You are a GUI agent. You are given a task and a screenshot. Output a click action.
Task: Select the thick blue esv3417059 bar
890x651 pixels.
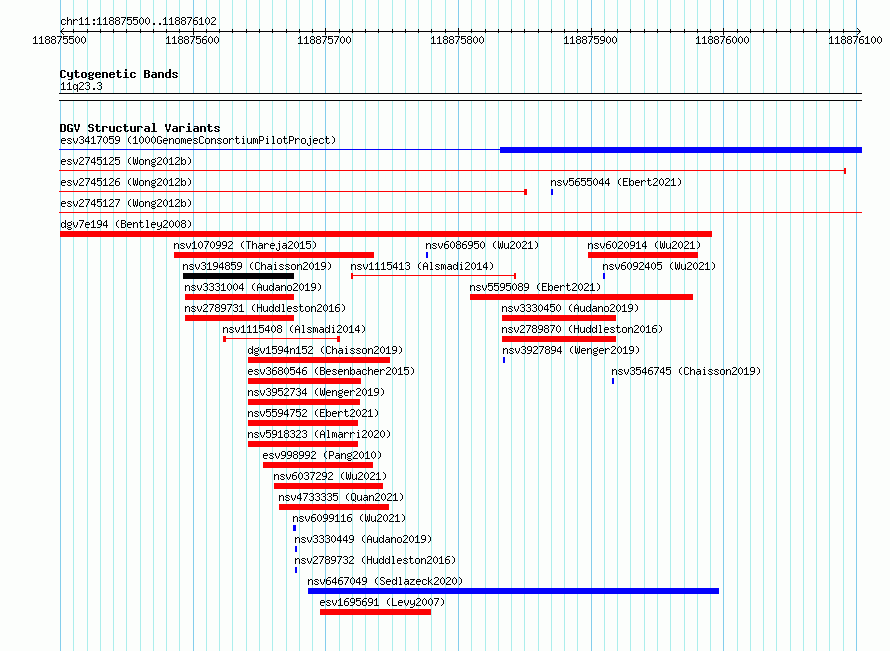point(681,150)
